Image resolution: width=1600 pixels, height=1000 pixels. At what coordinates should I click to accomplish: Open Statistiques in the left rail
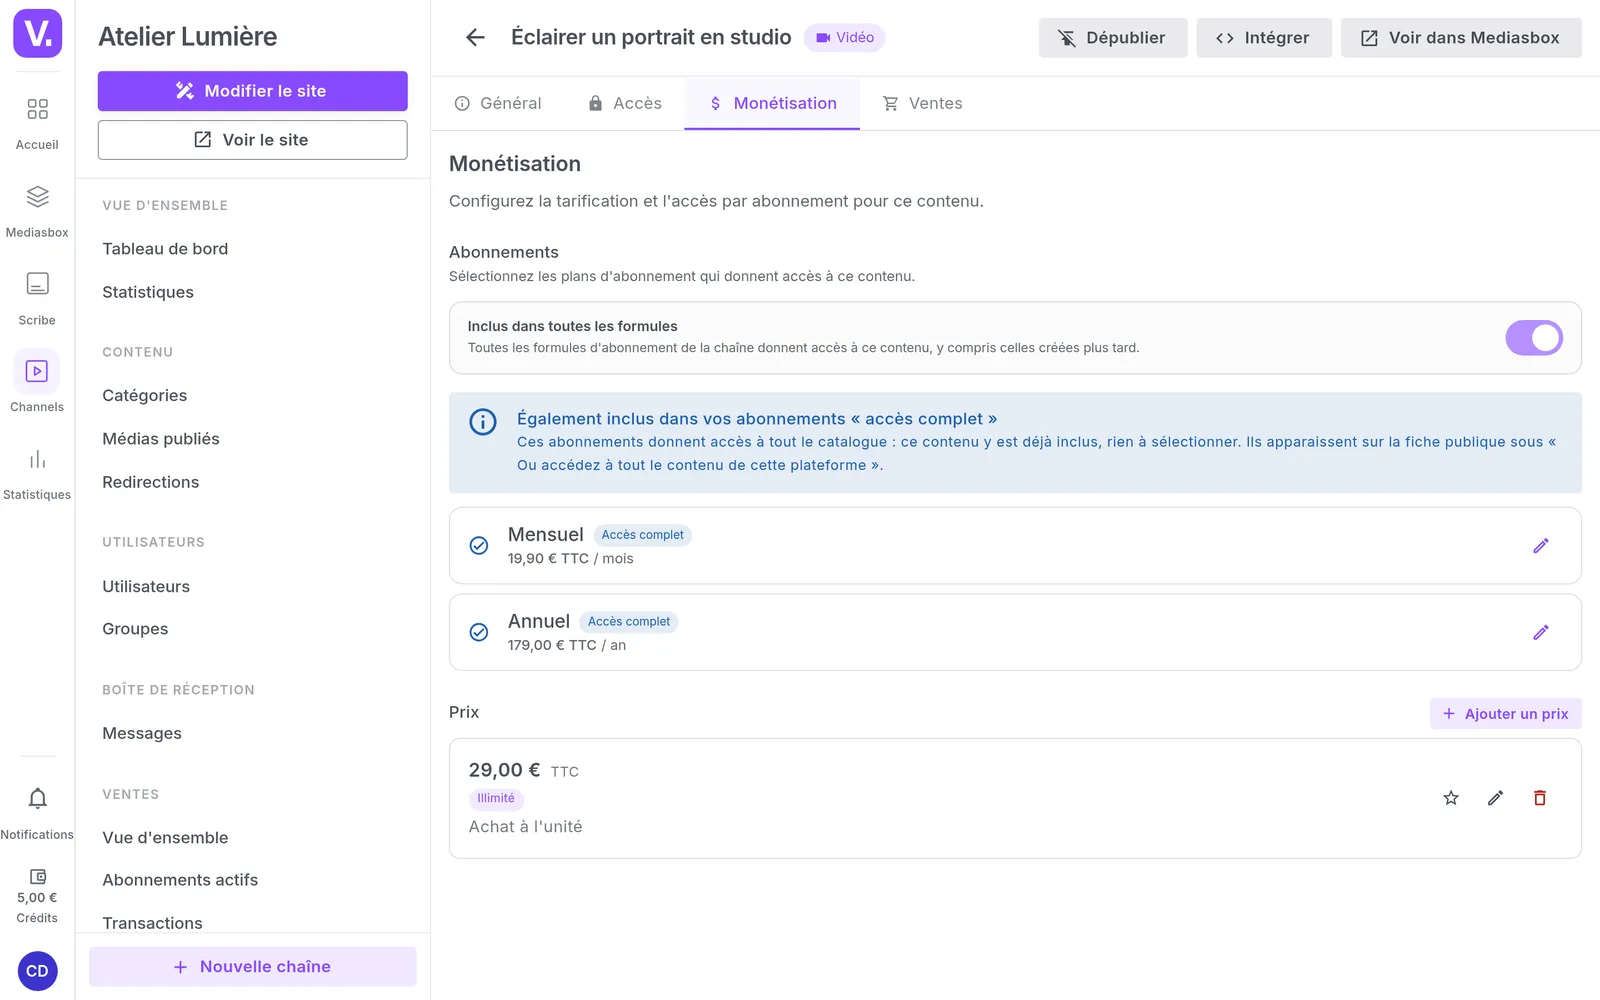(x=37, y=474)
